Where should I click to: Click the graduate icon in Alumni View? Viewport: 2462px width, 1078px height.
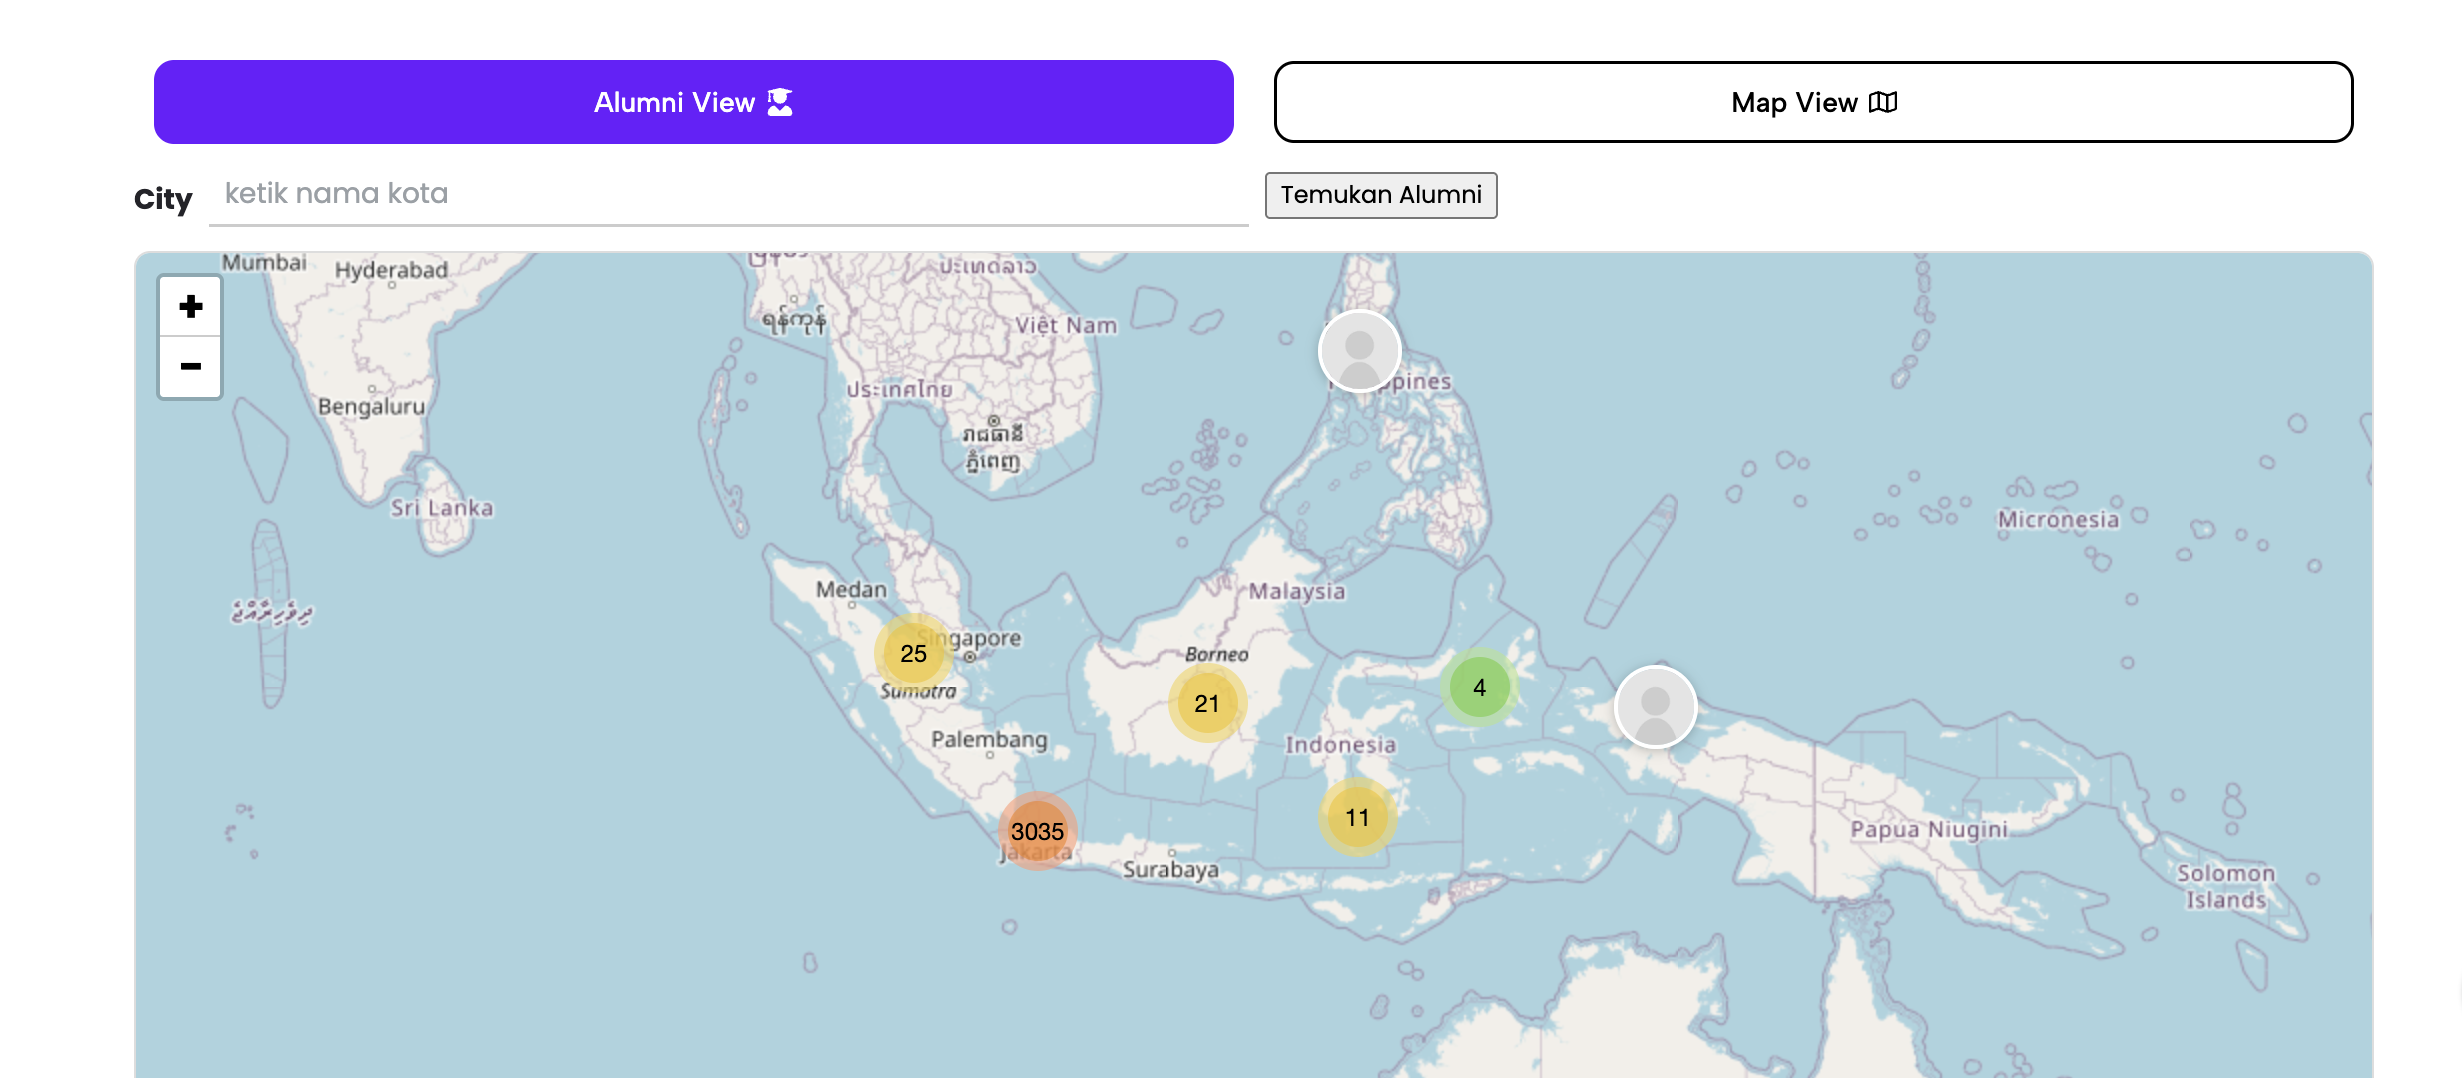click(x=780, y=102)
